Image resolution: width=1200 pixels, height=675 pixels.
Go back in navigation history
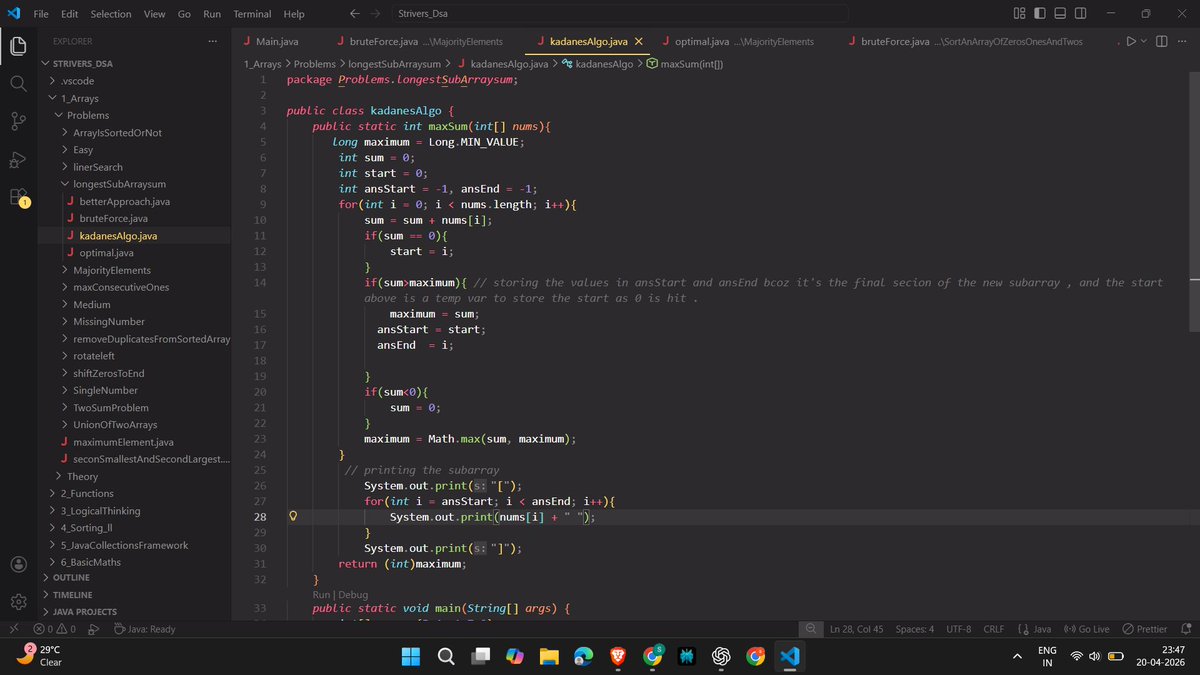pos(355,14)
